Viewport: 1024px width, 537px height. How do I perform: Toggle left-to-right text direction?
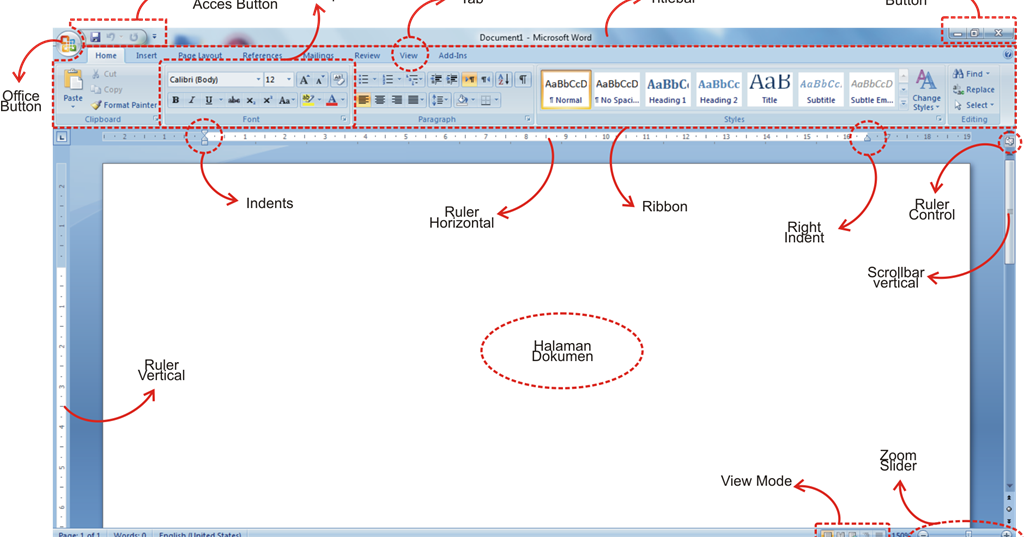point(469,80)
